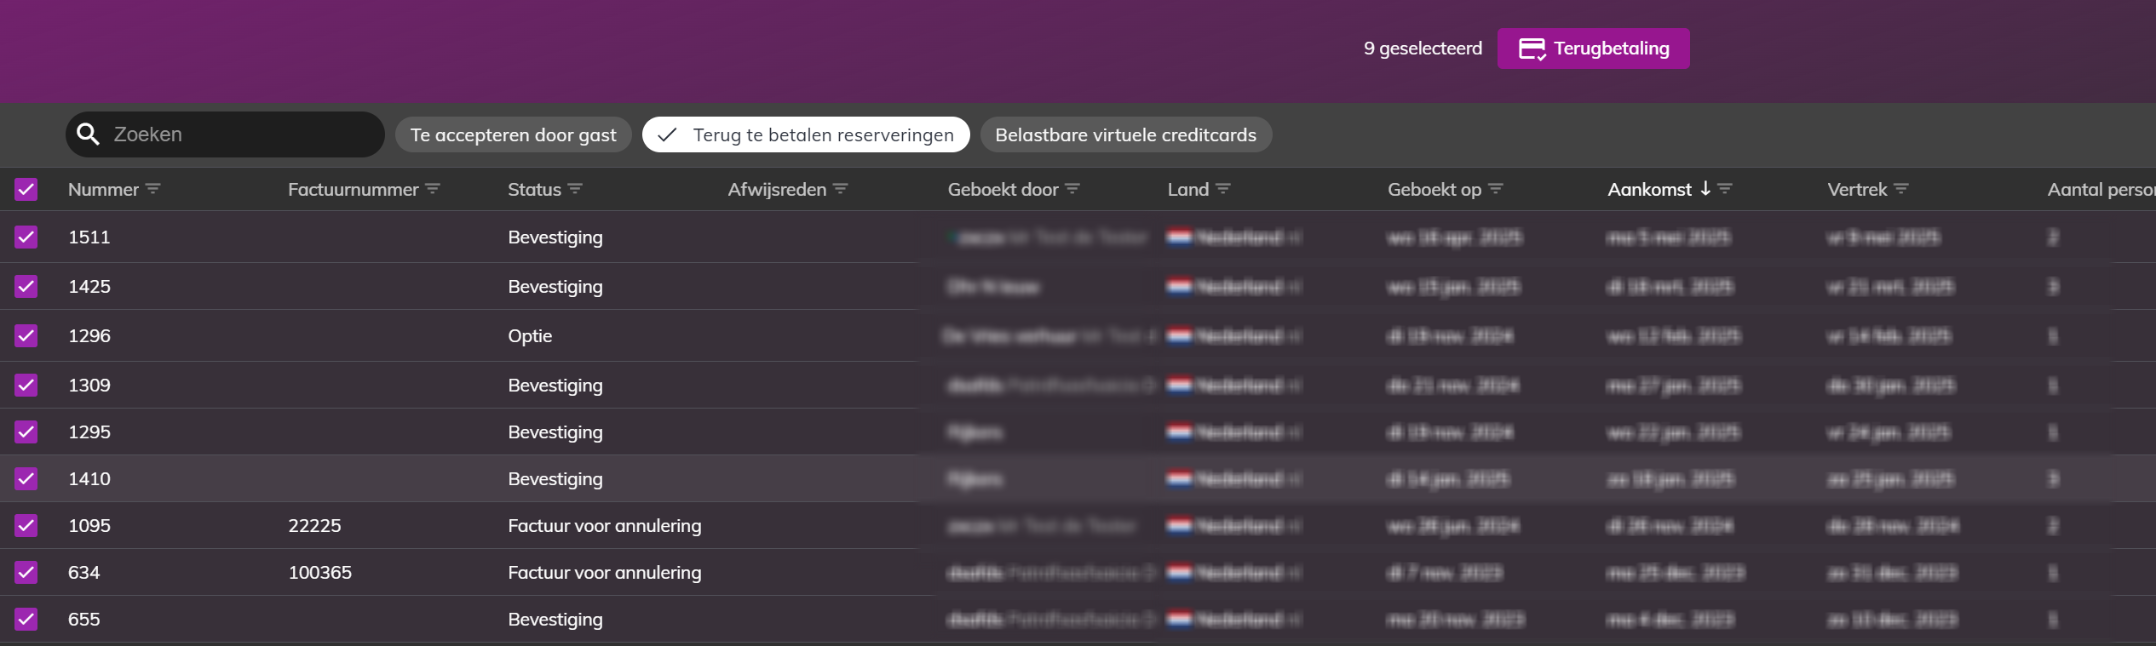
Task: Select the Te accepteren door gast filter
Action: [513, 135]
